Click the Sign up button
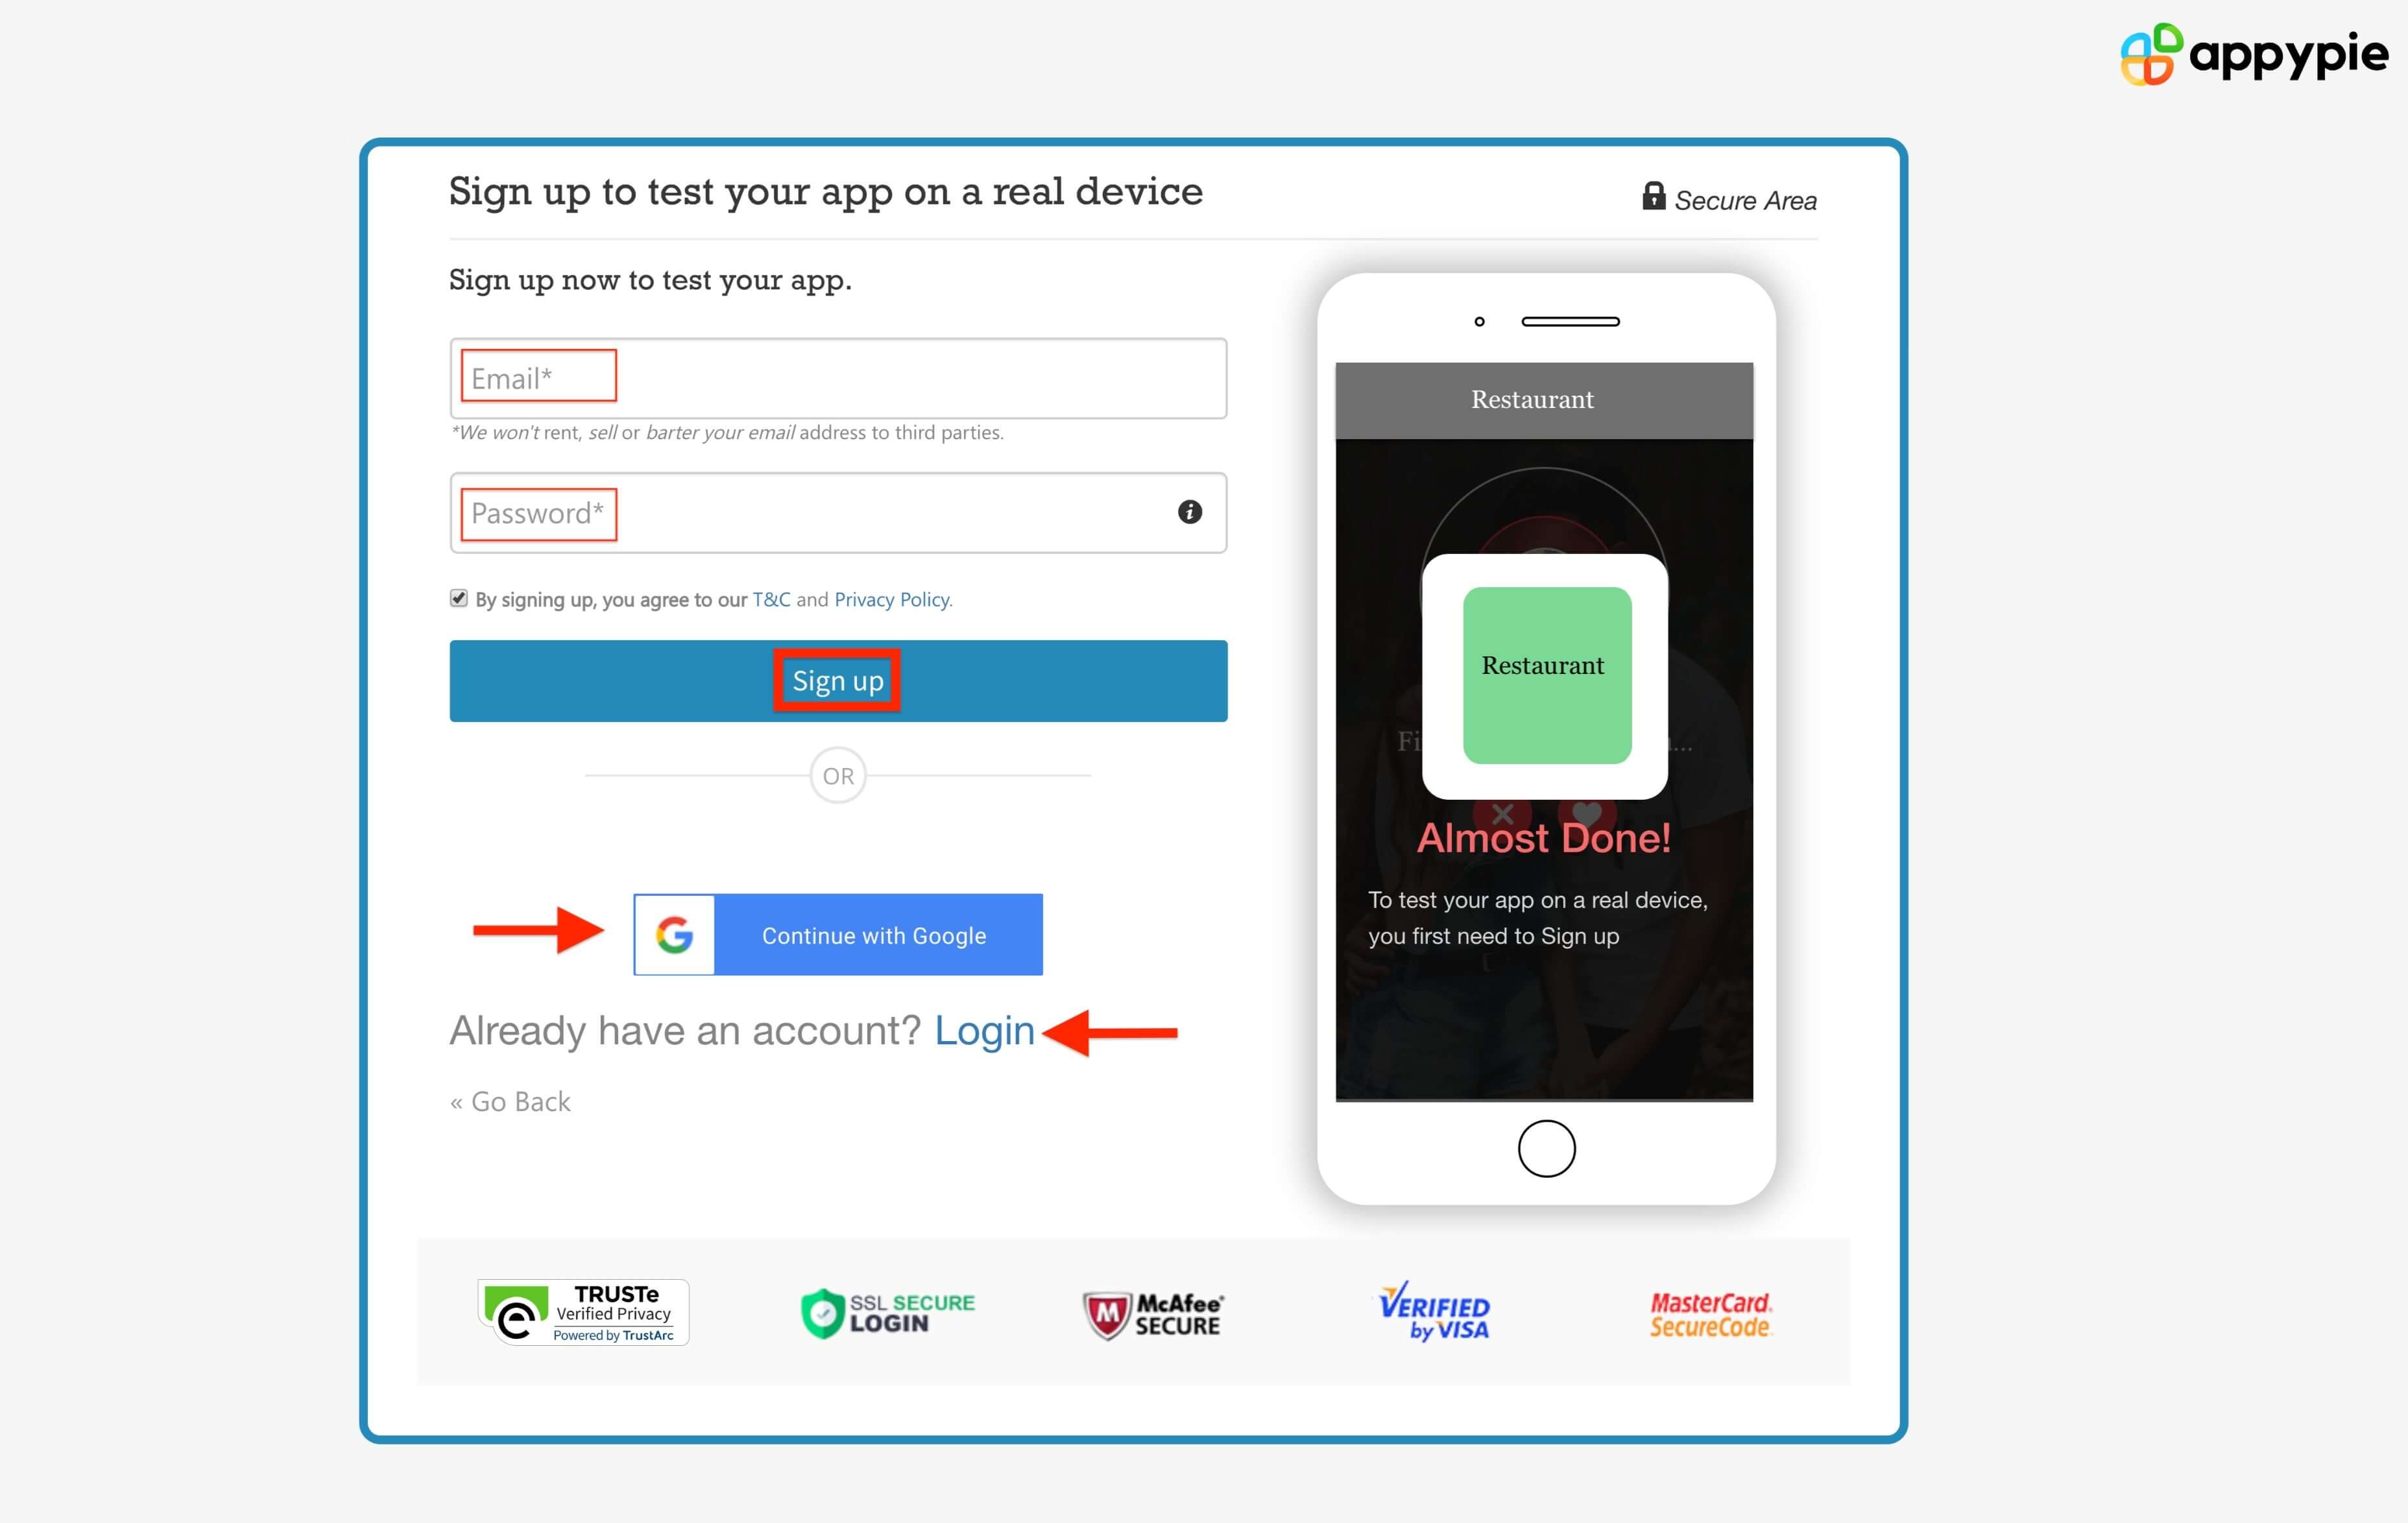 (838, 681)
